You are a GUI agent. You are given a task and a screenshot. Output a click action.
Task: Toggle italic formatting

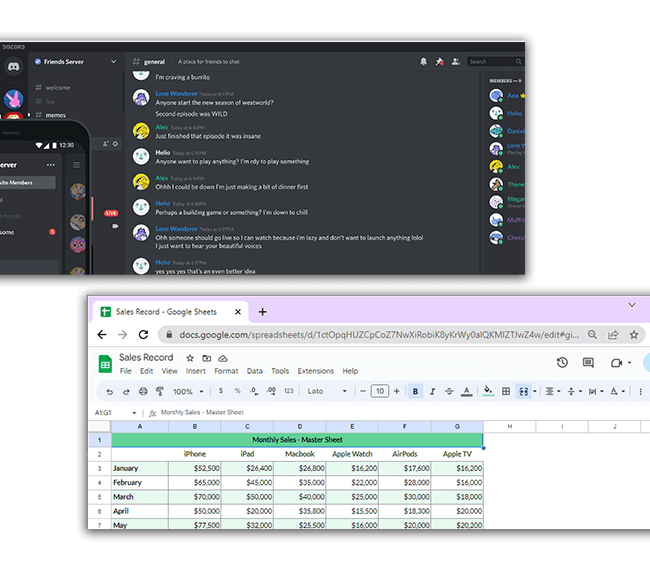click(432, 391)
